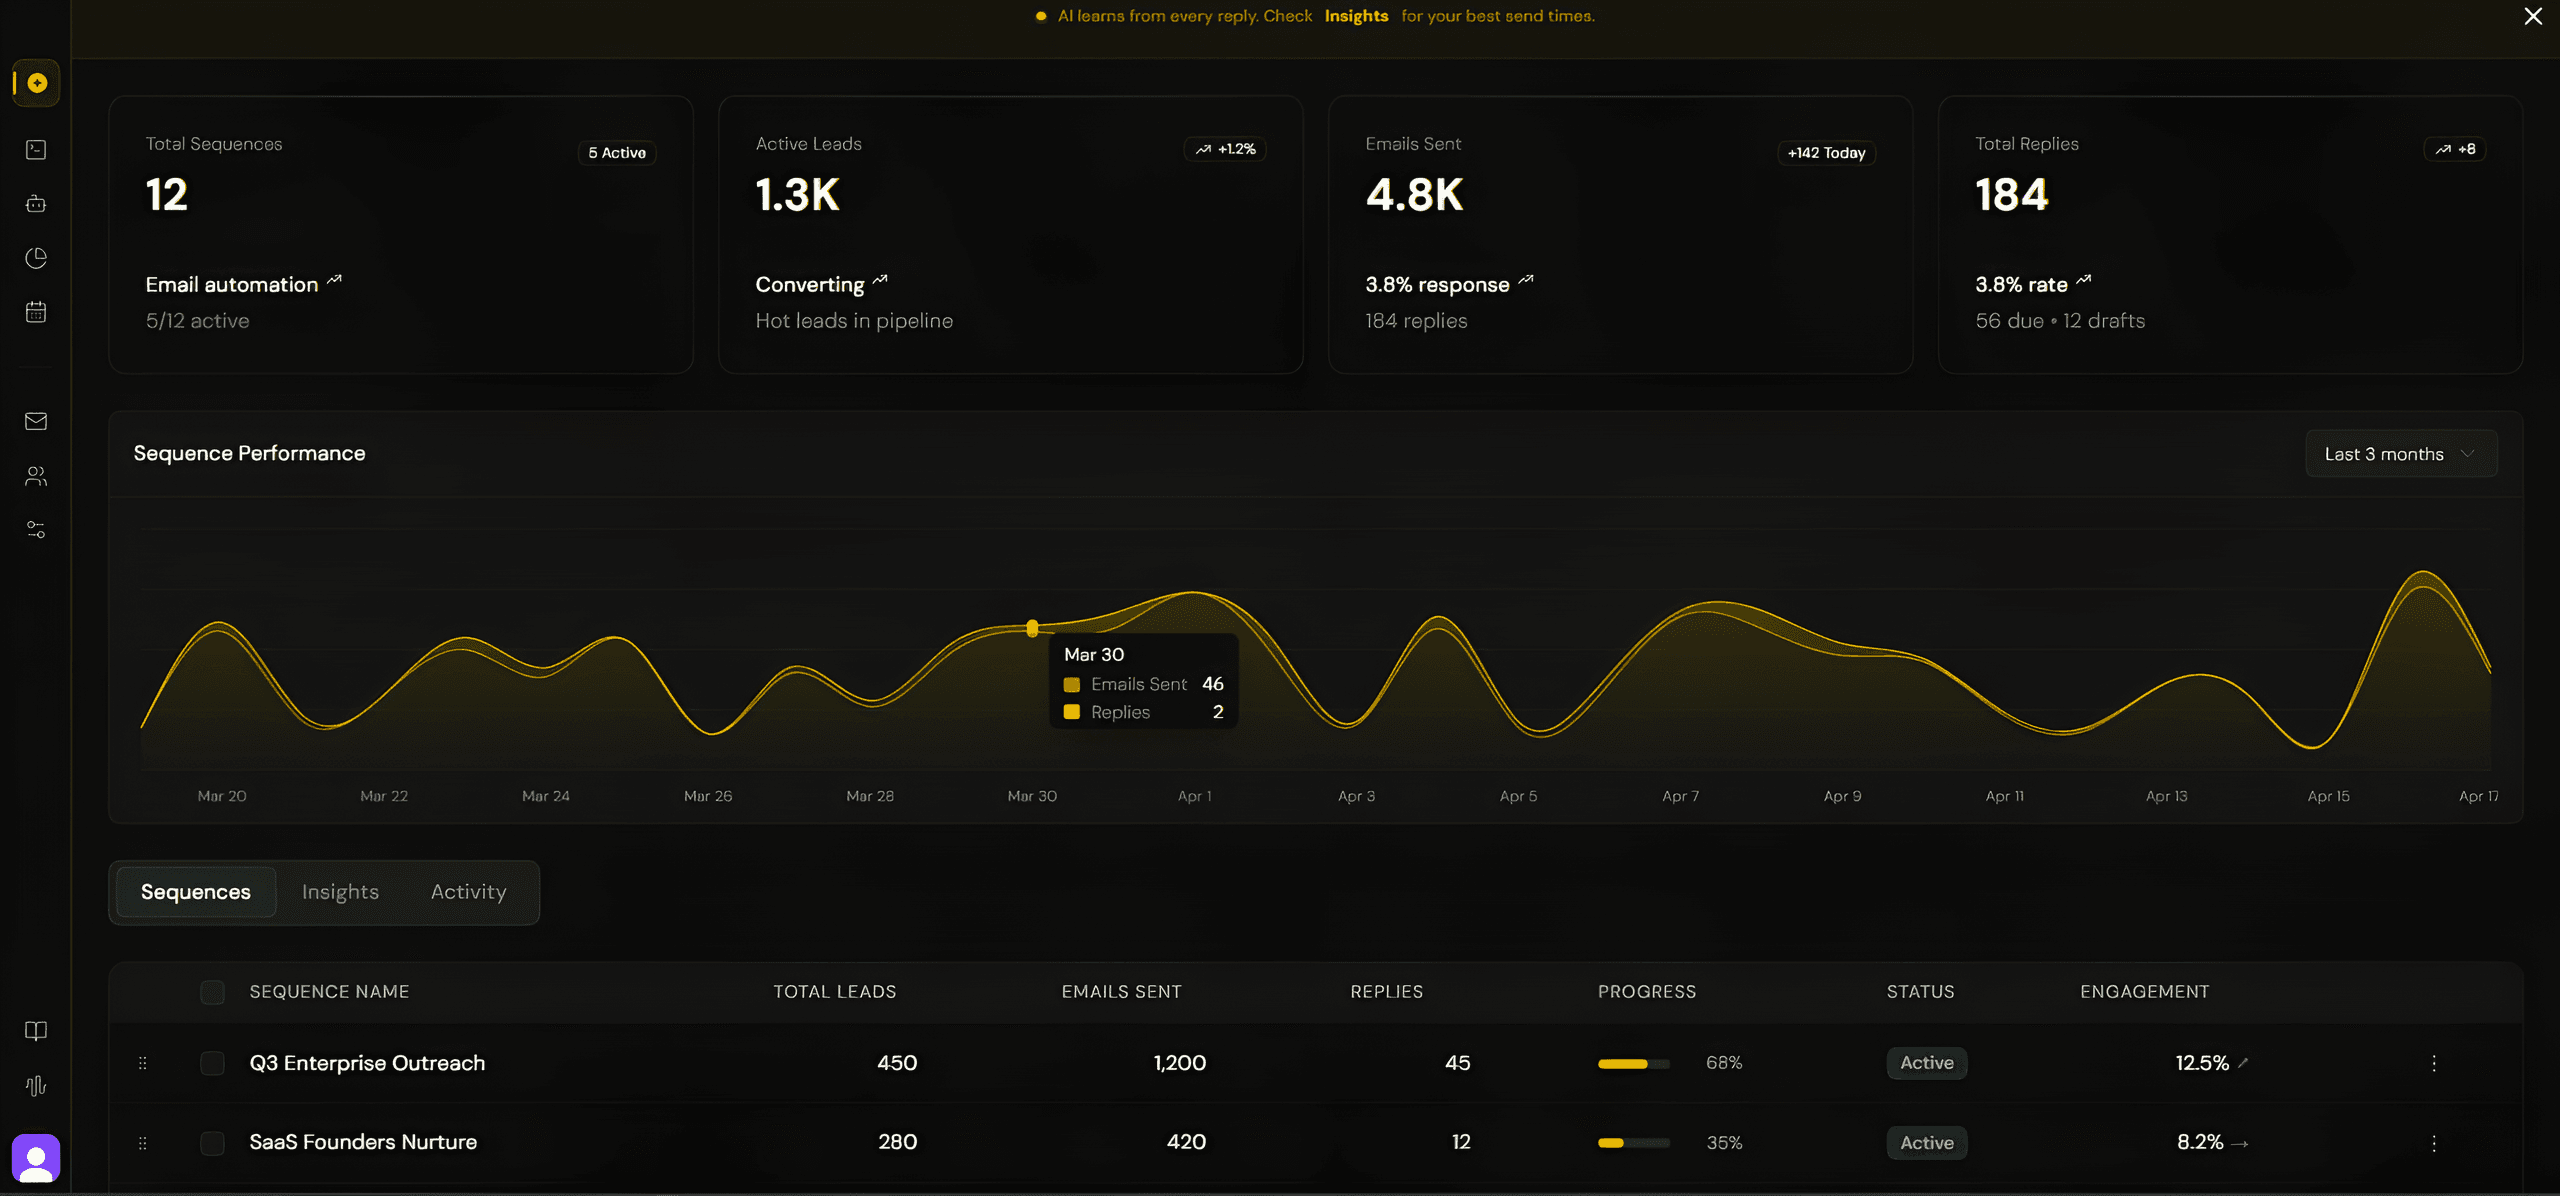This screenshot has height=1196, width=2560.
Task: Click the Insights link in the top banner
Action: (x=1356, y=16)
